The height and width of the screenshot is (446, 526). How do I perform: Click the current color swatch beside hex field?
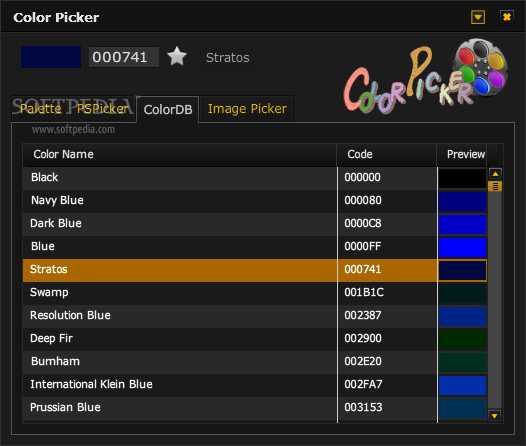[51, 57]
